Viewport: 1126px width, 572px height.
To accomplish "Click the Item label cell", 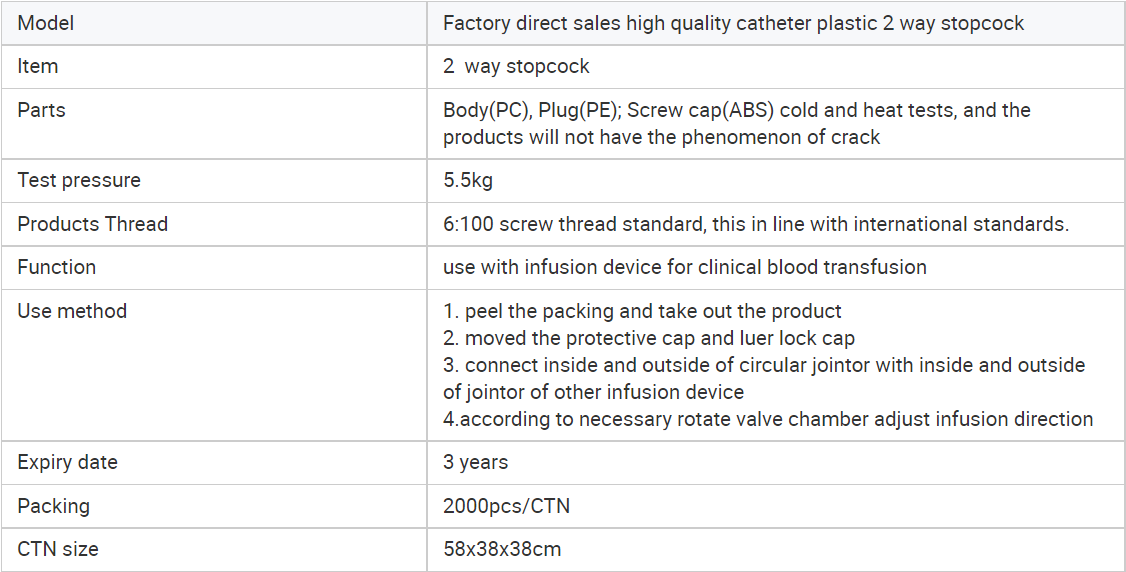I will coord(213,67).
